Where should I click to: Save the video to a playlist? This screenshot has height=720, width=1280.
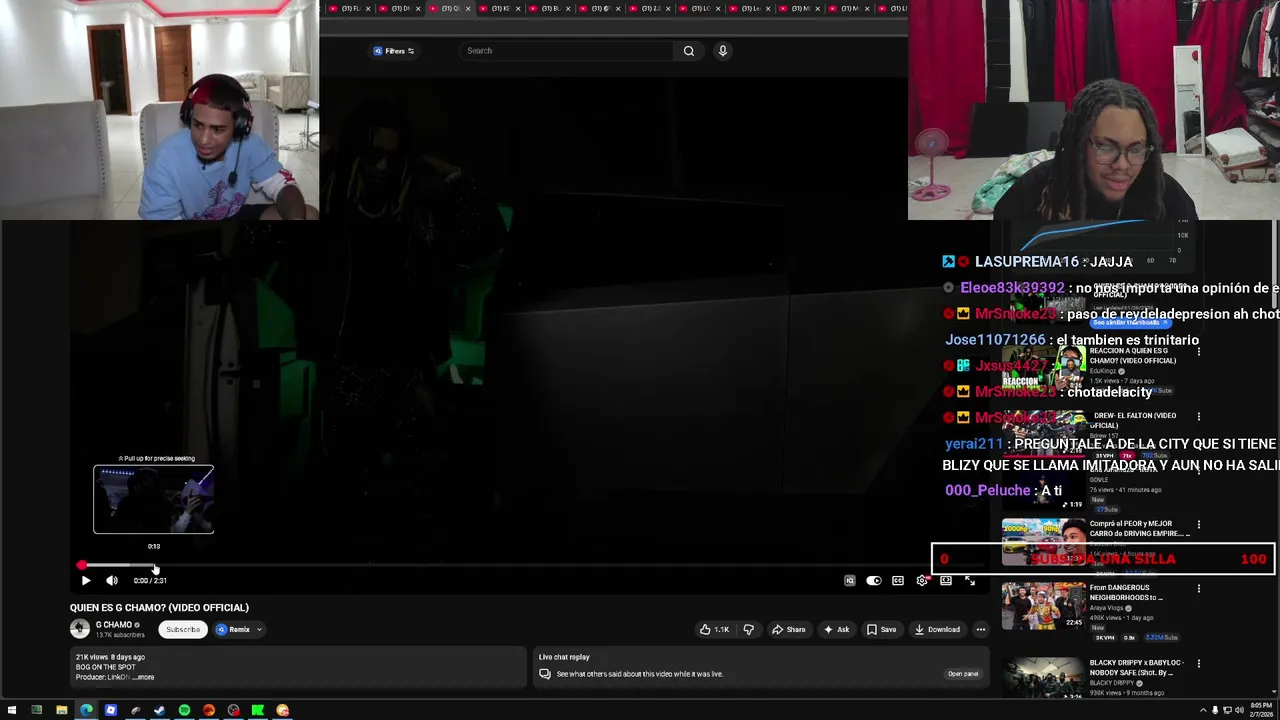coord(881,629)
